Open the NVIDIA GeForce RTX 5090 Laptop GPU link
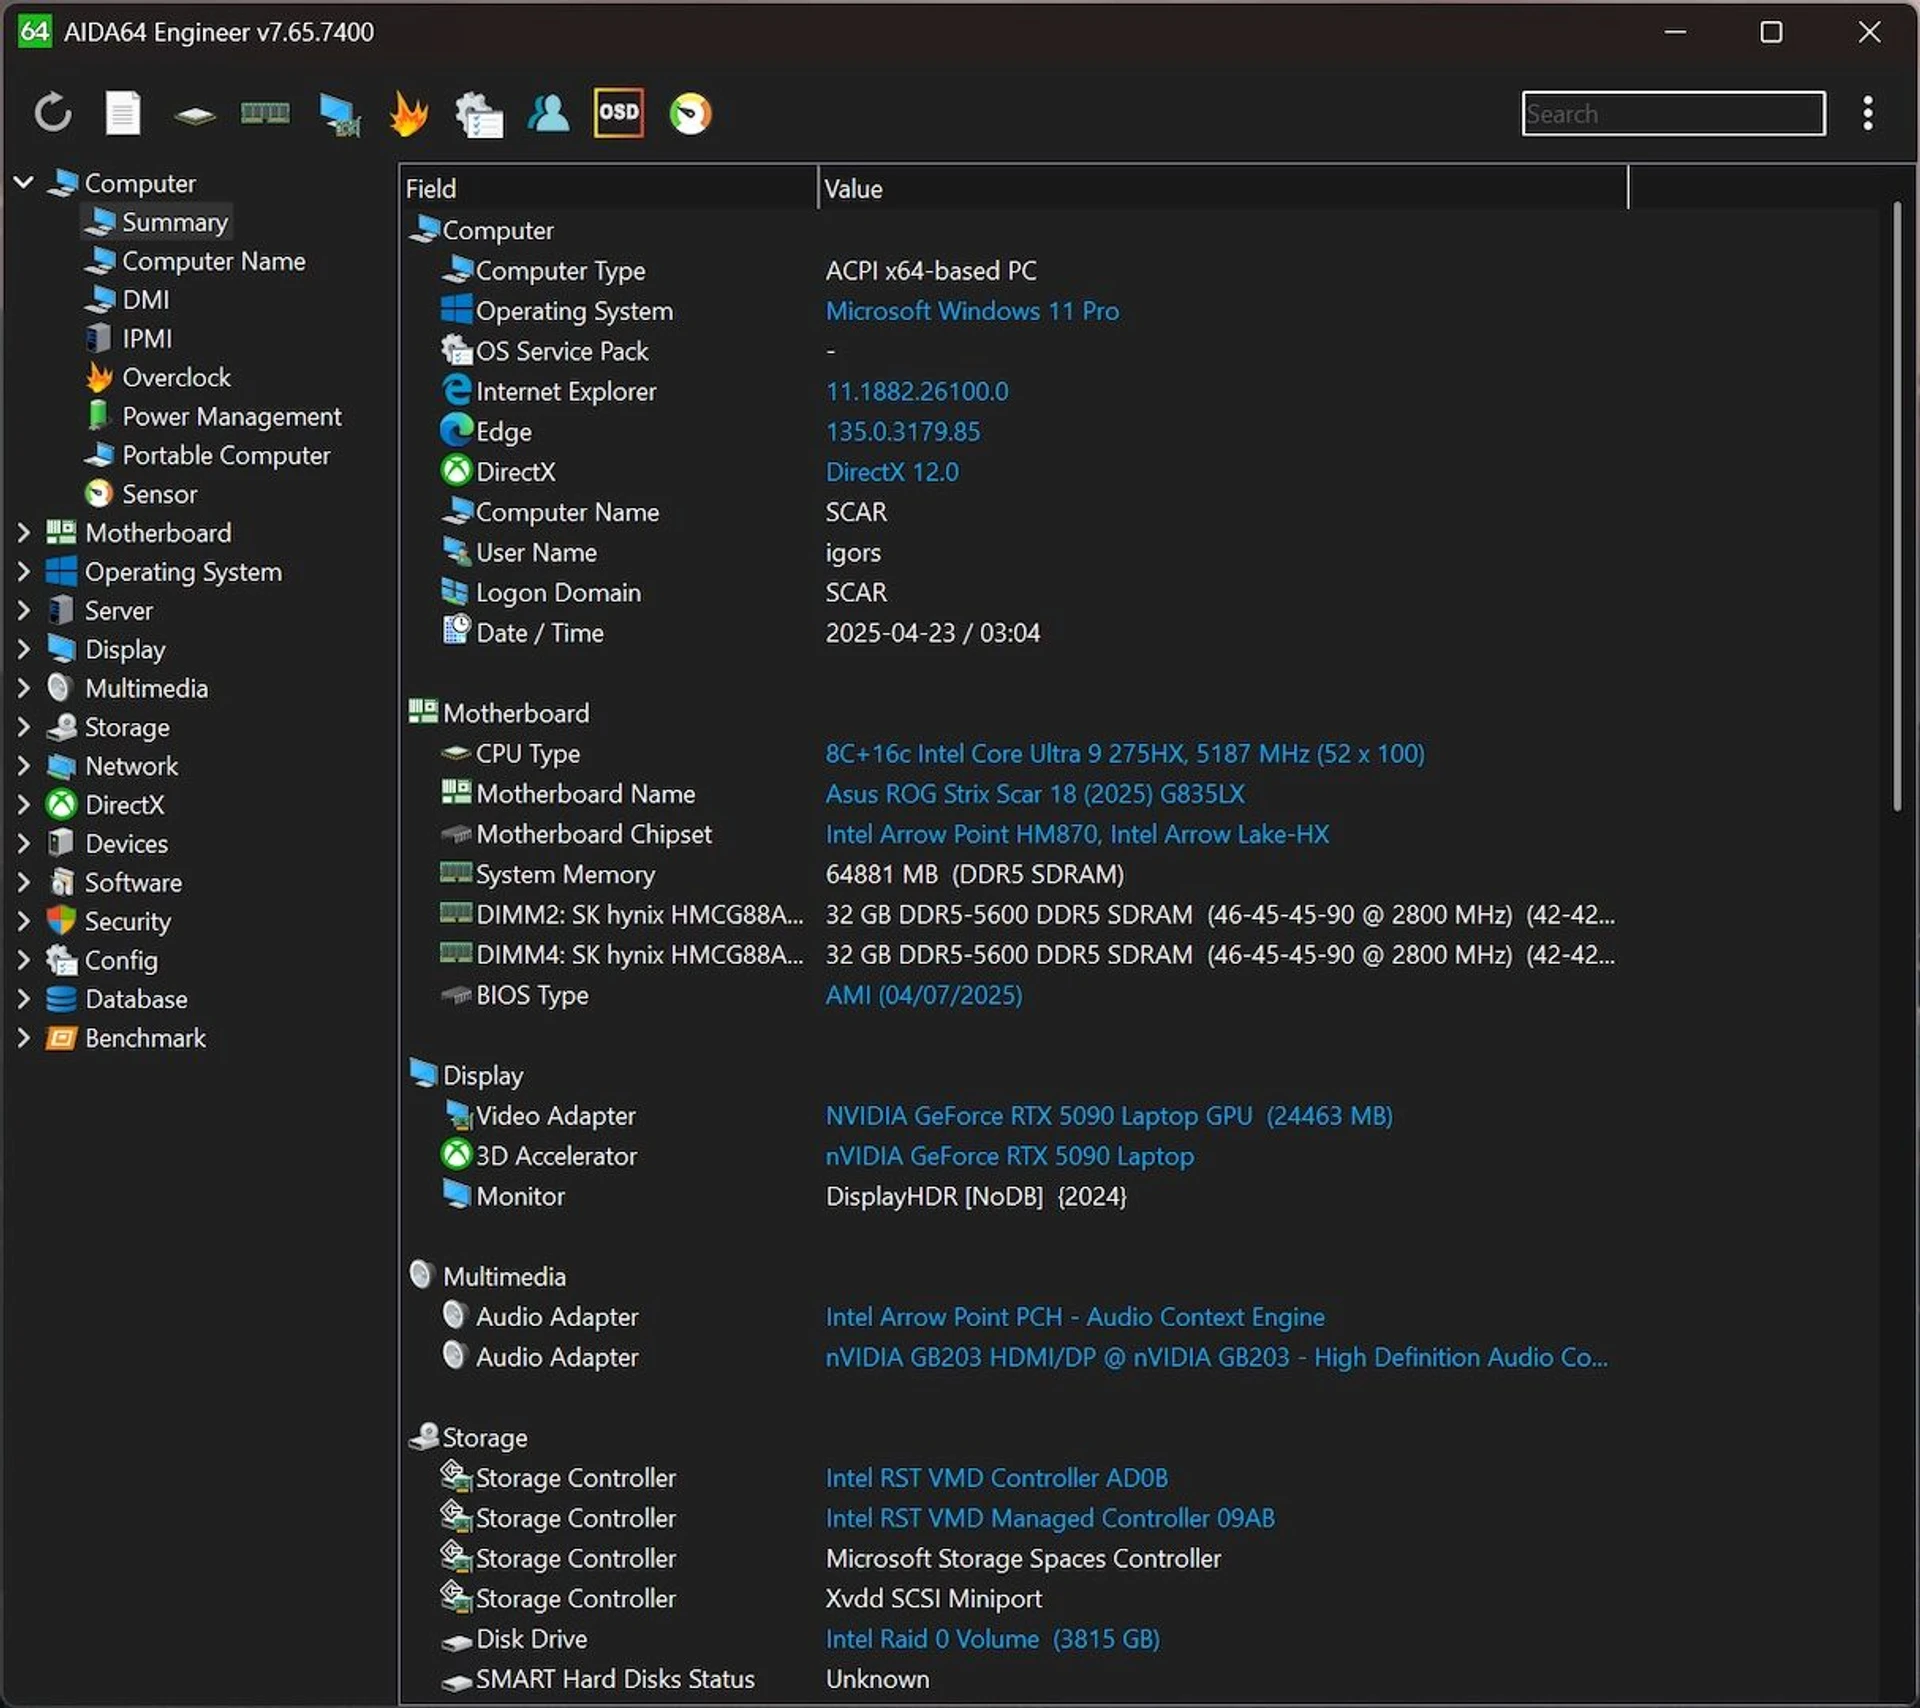This screenshot has width=1920, height=1708. click(1109, 1116)
